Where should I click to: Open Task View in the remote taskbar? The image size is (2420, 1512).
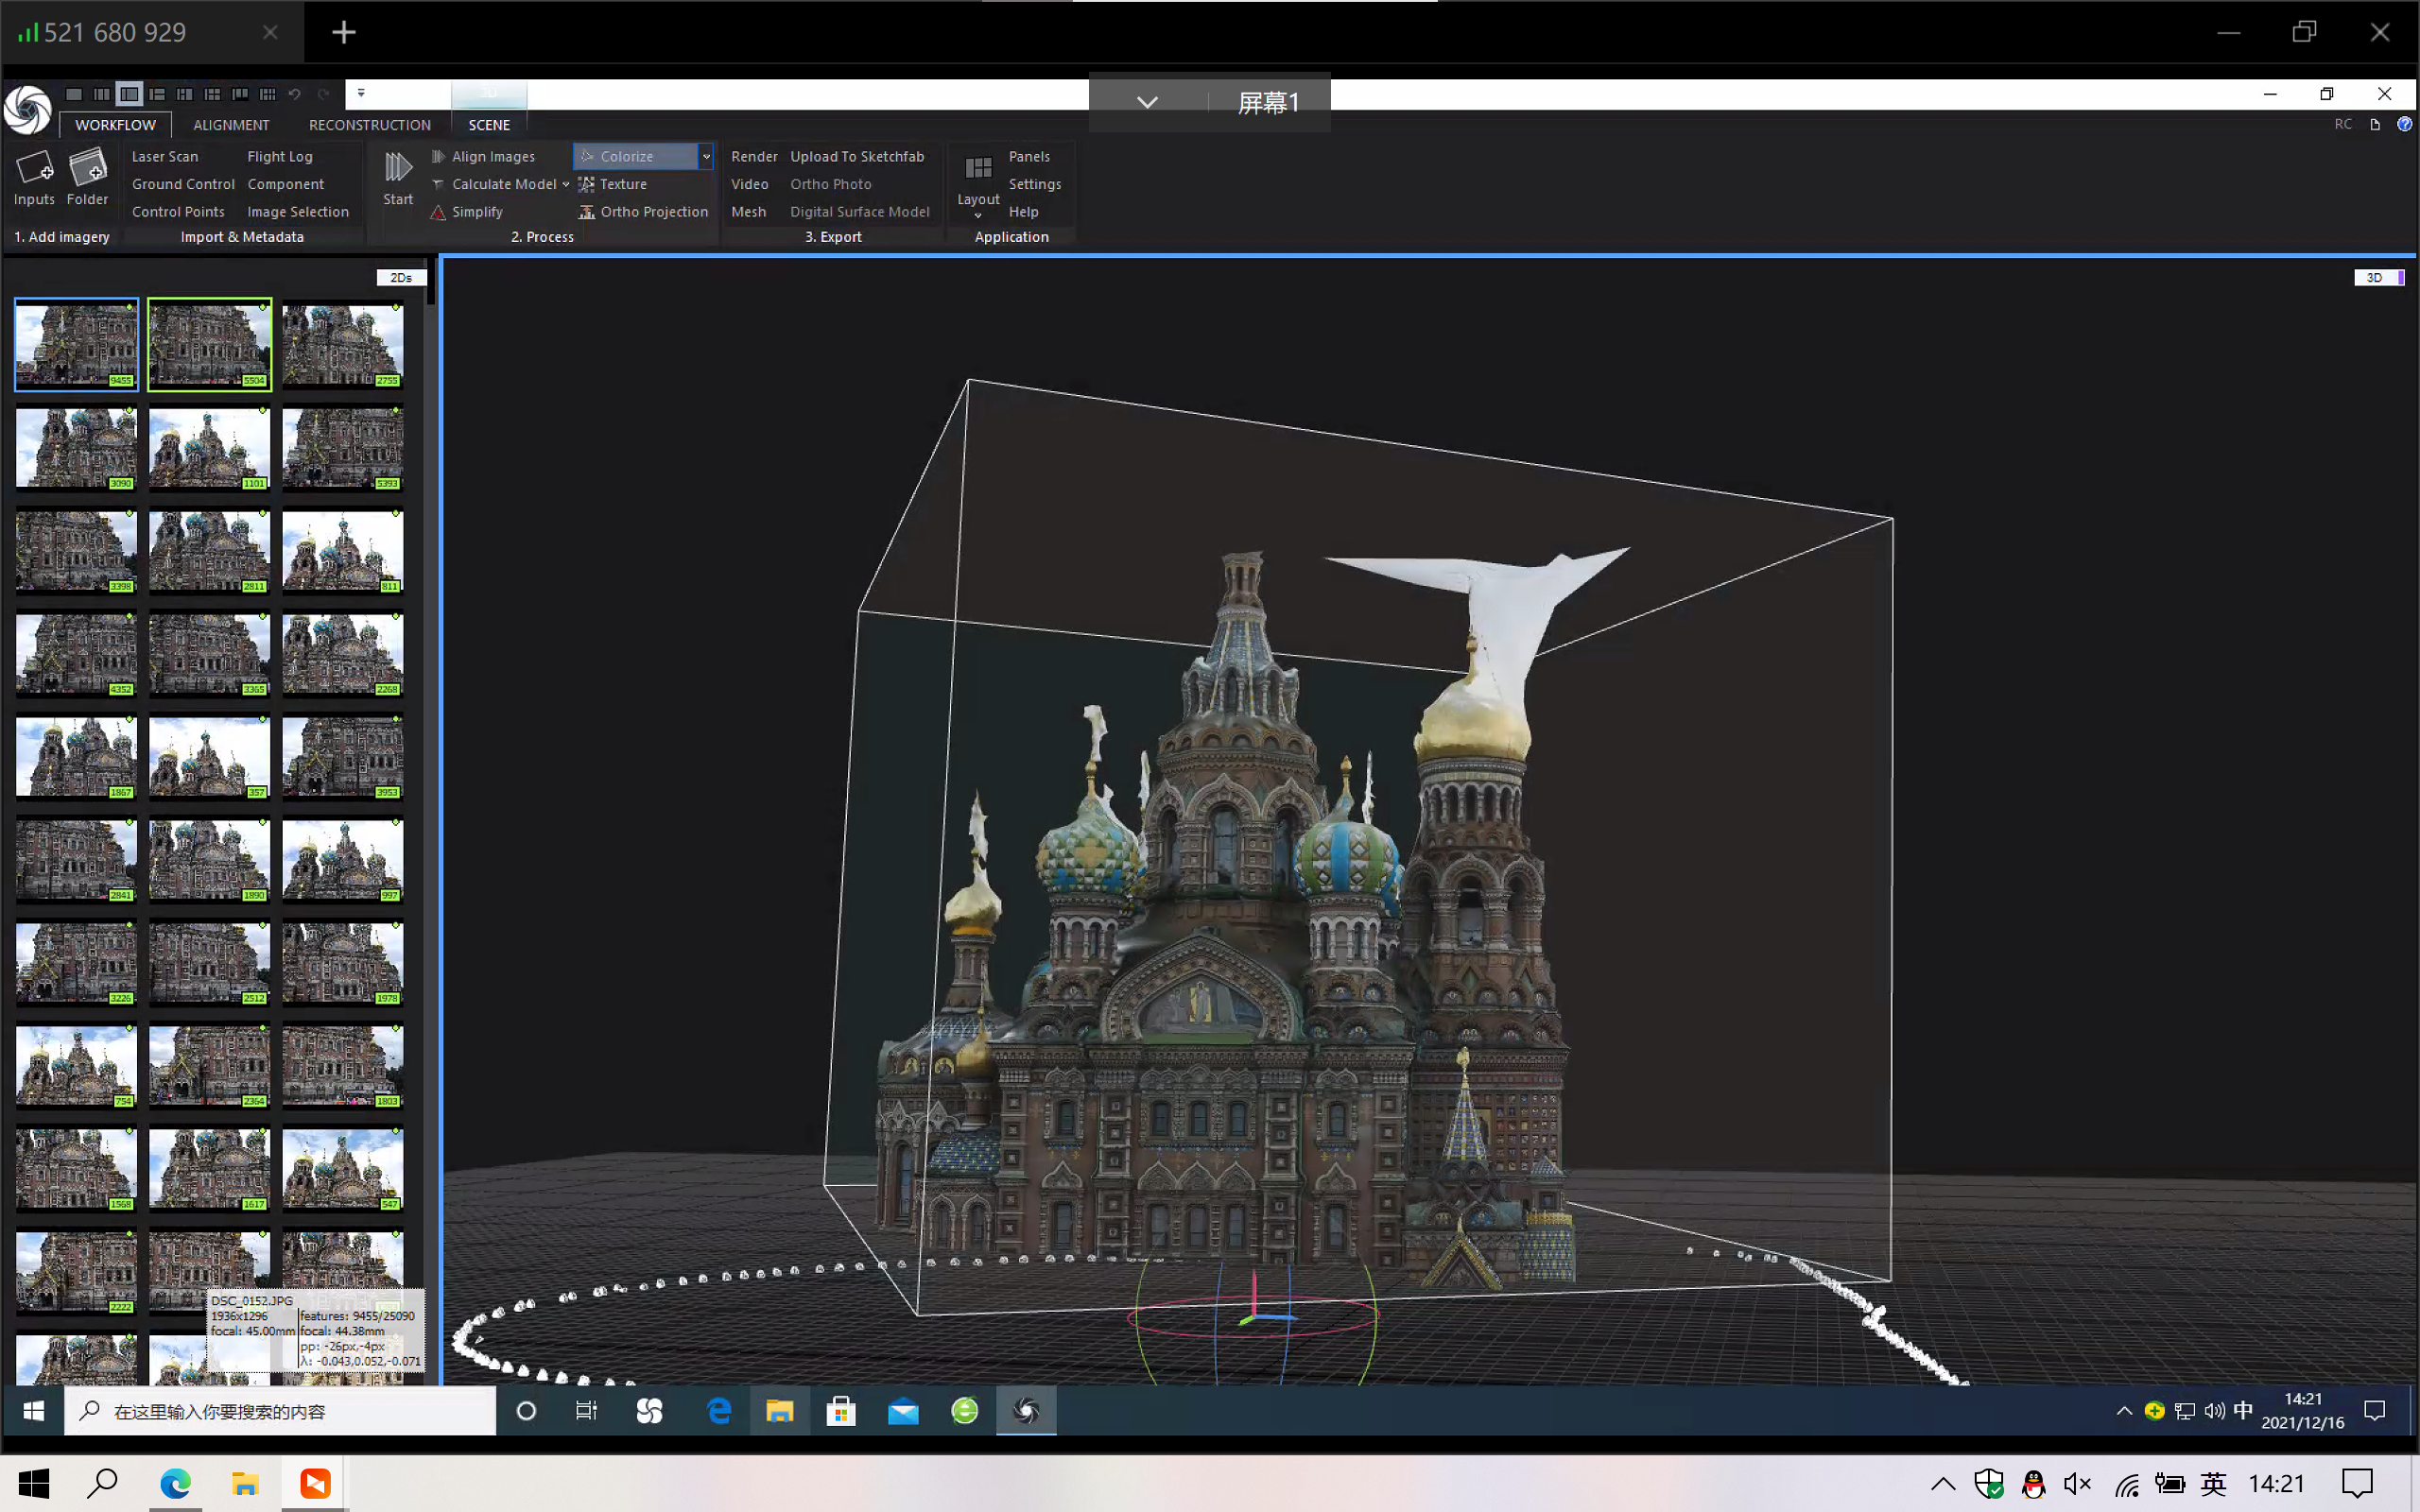click(587, 1410)
